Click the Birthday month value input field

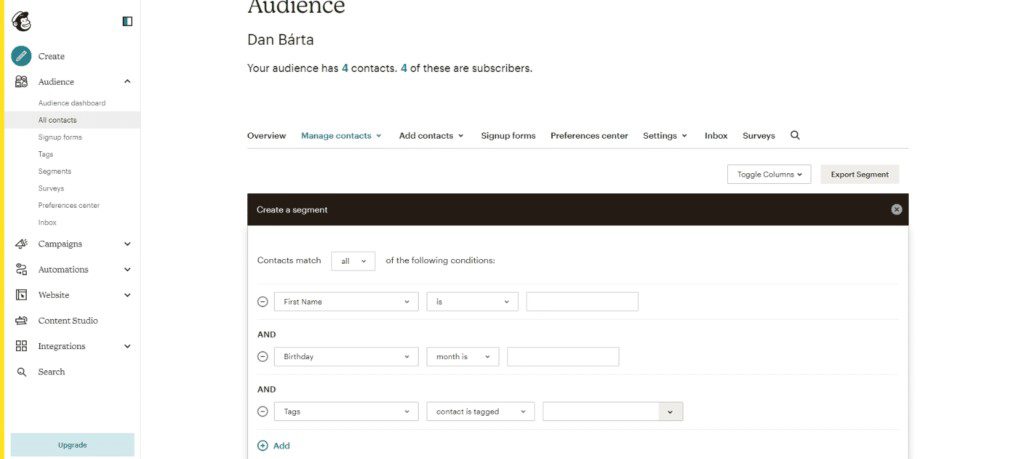click(x=563, y=356)
